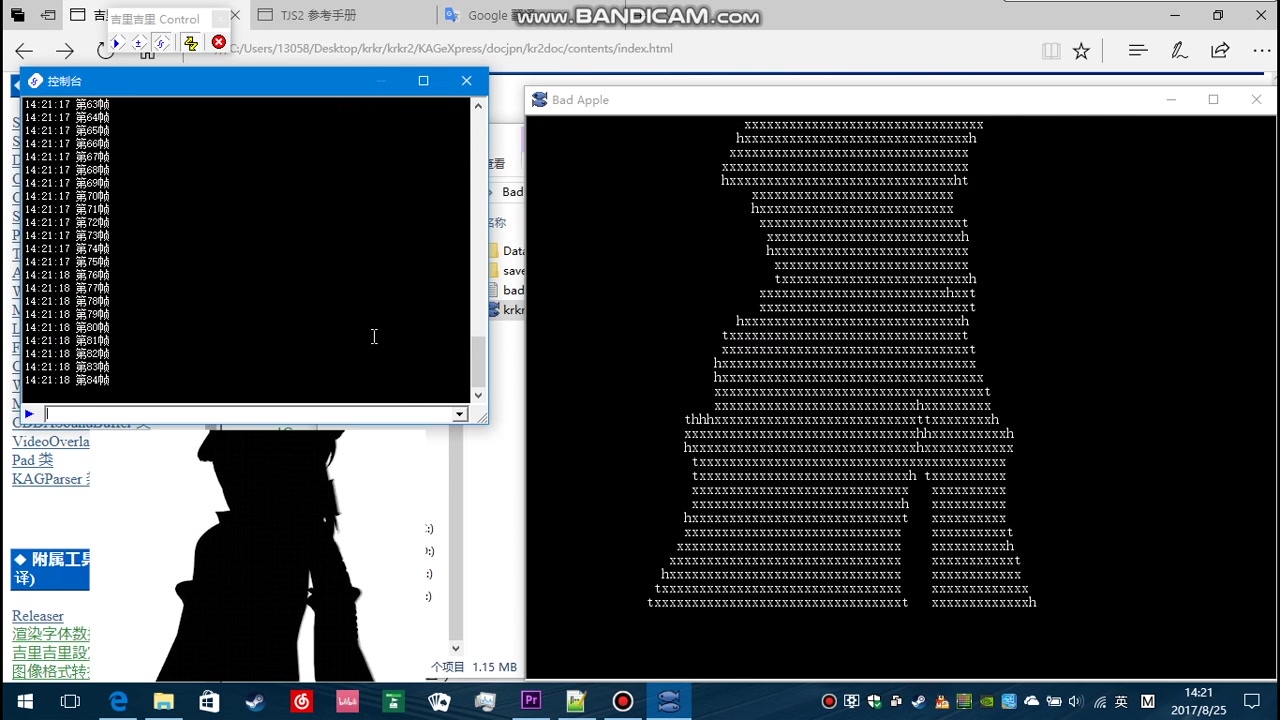The height and width of the screenshot is (720, 1280).
Task: Go back with Edge back arrow
Action: point(24,50)
